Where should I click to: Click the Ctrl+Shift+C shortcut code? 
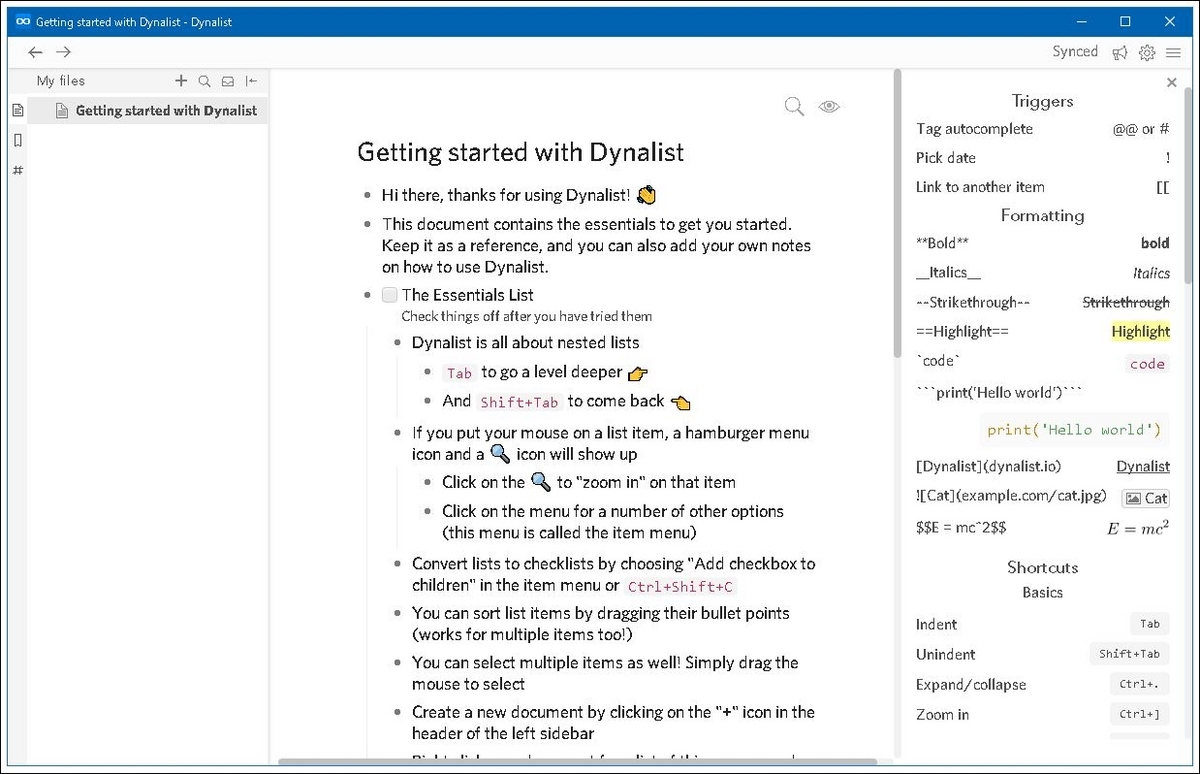tap(682, 587)
